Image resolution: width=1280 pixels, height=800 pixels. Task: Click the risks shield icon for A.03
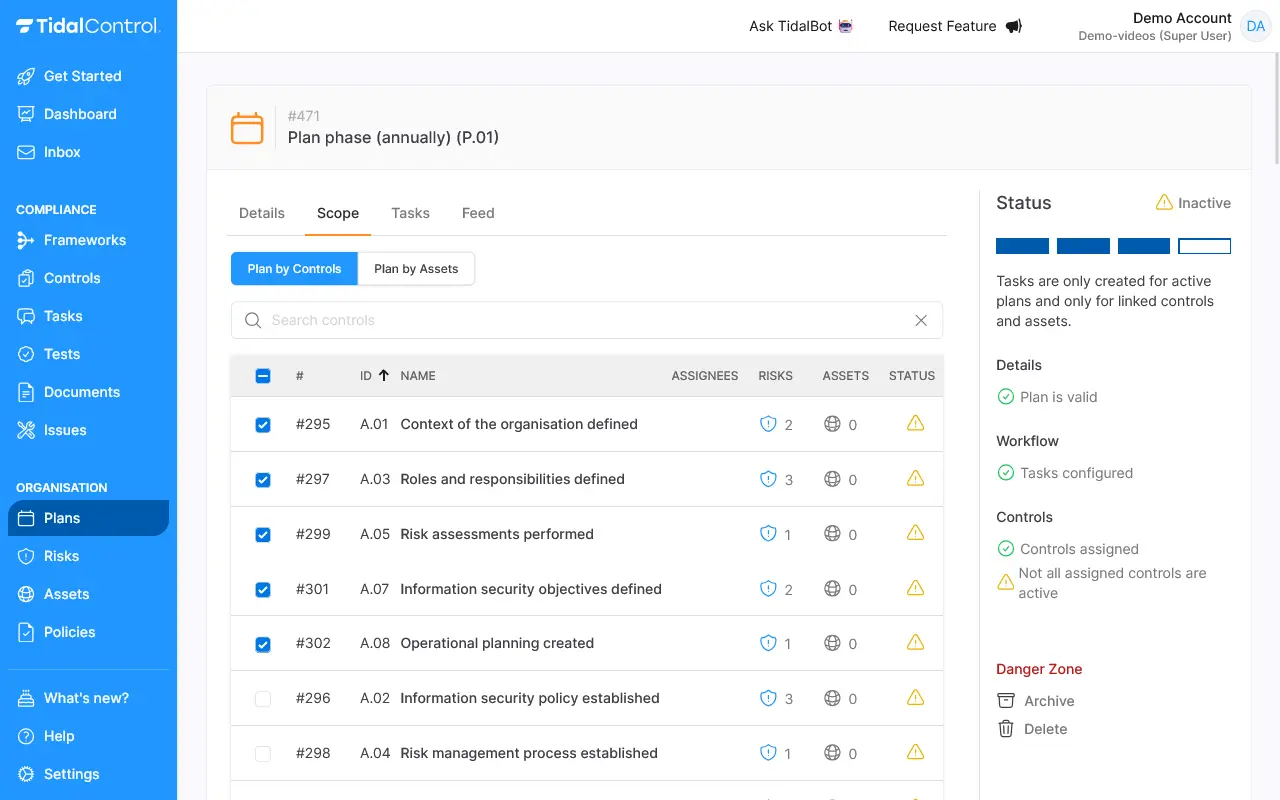click(768, 479)
